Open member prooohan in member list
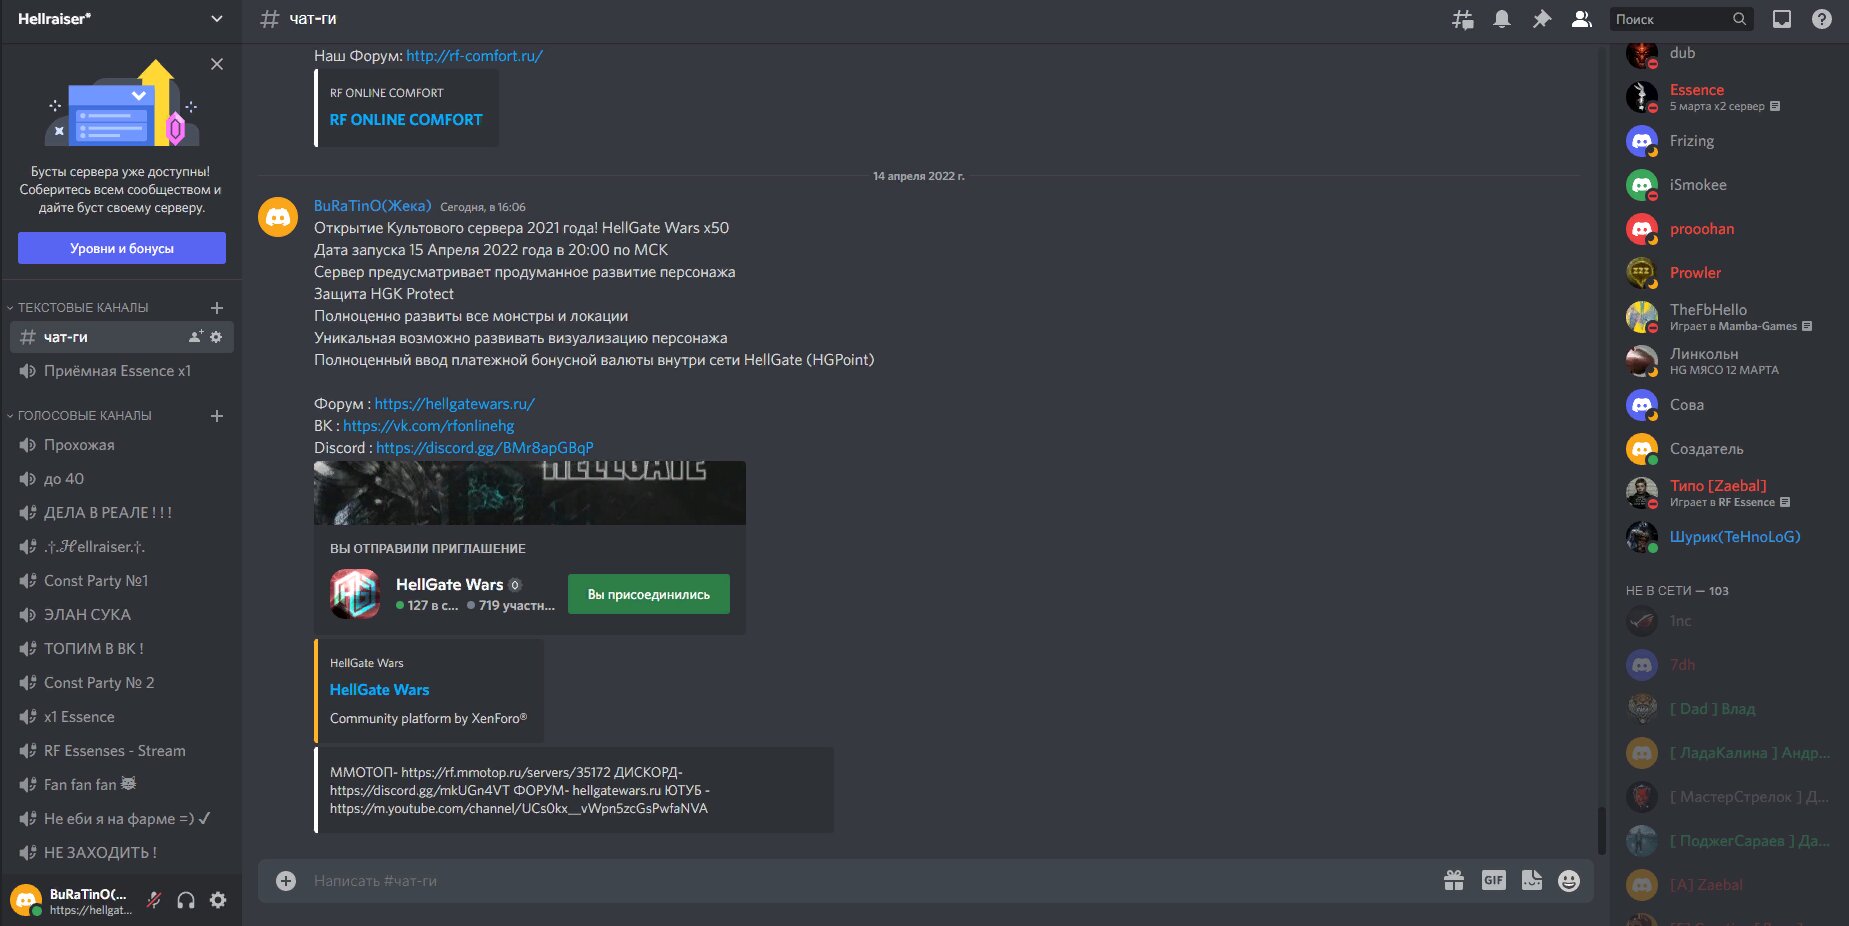Viewport: 1849px width, 926px height. [1730, 229]
